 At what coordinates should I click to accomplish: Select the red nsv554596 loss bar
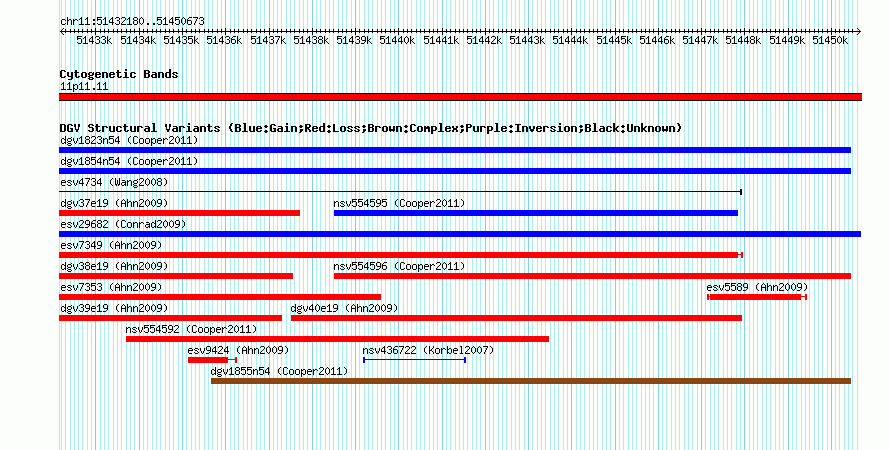point(592,276)
